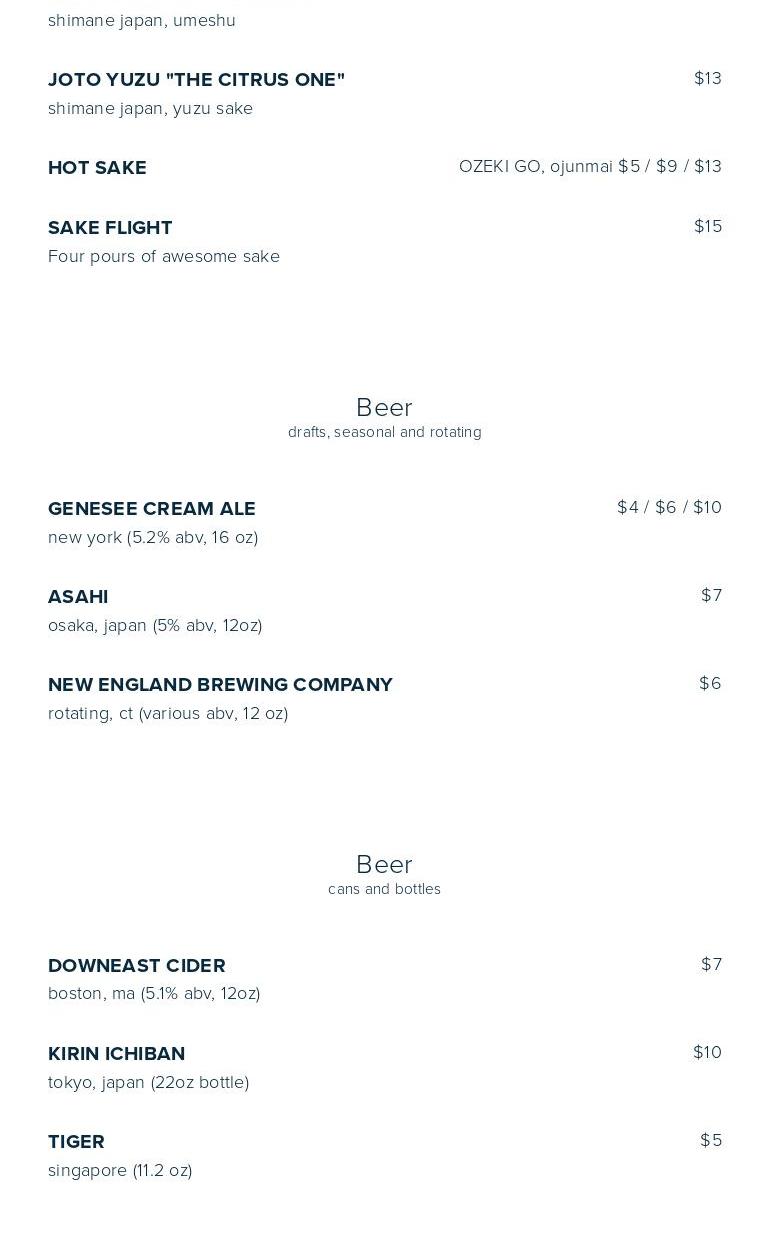Click the SAKE FLIGHT title
The height and width of the screenshot is (1245, 770).
110,228
